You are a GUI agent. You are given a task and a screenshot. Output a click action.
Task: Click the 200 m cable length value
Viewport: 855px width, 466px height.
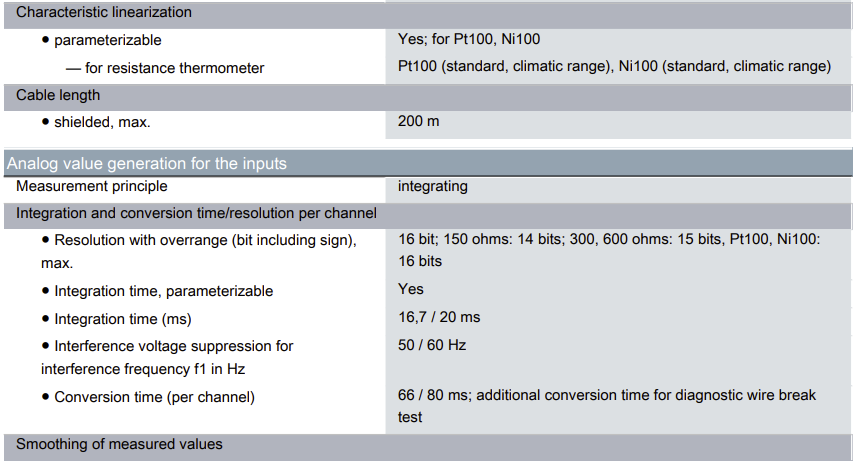418,121
